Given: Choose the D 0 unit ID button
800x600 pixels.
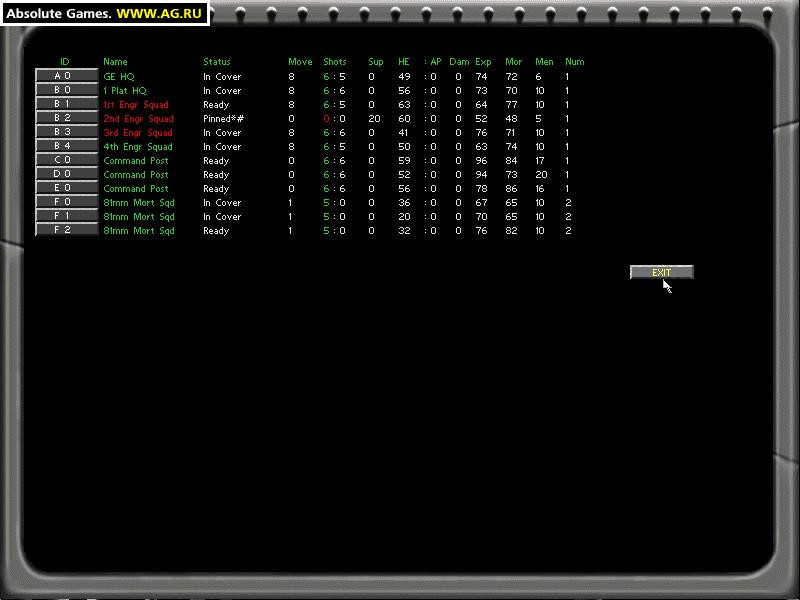Looking at the screenshot, I should click(66, 174).
